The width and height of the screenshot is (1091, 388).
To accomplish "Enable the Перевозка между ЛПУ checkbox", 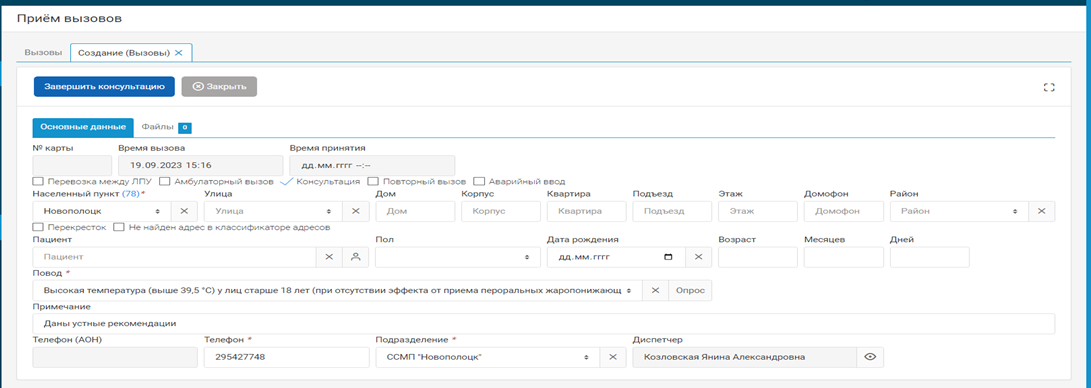I will [x=38, y=181].
